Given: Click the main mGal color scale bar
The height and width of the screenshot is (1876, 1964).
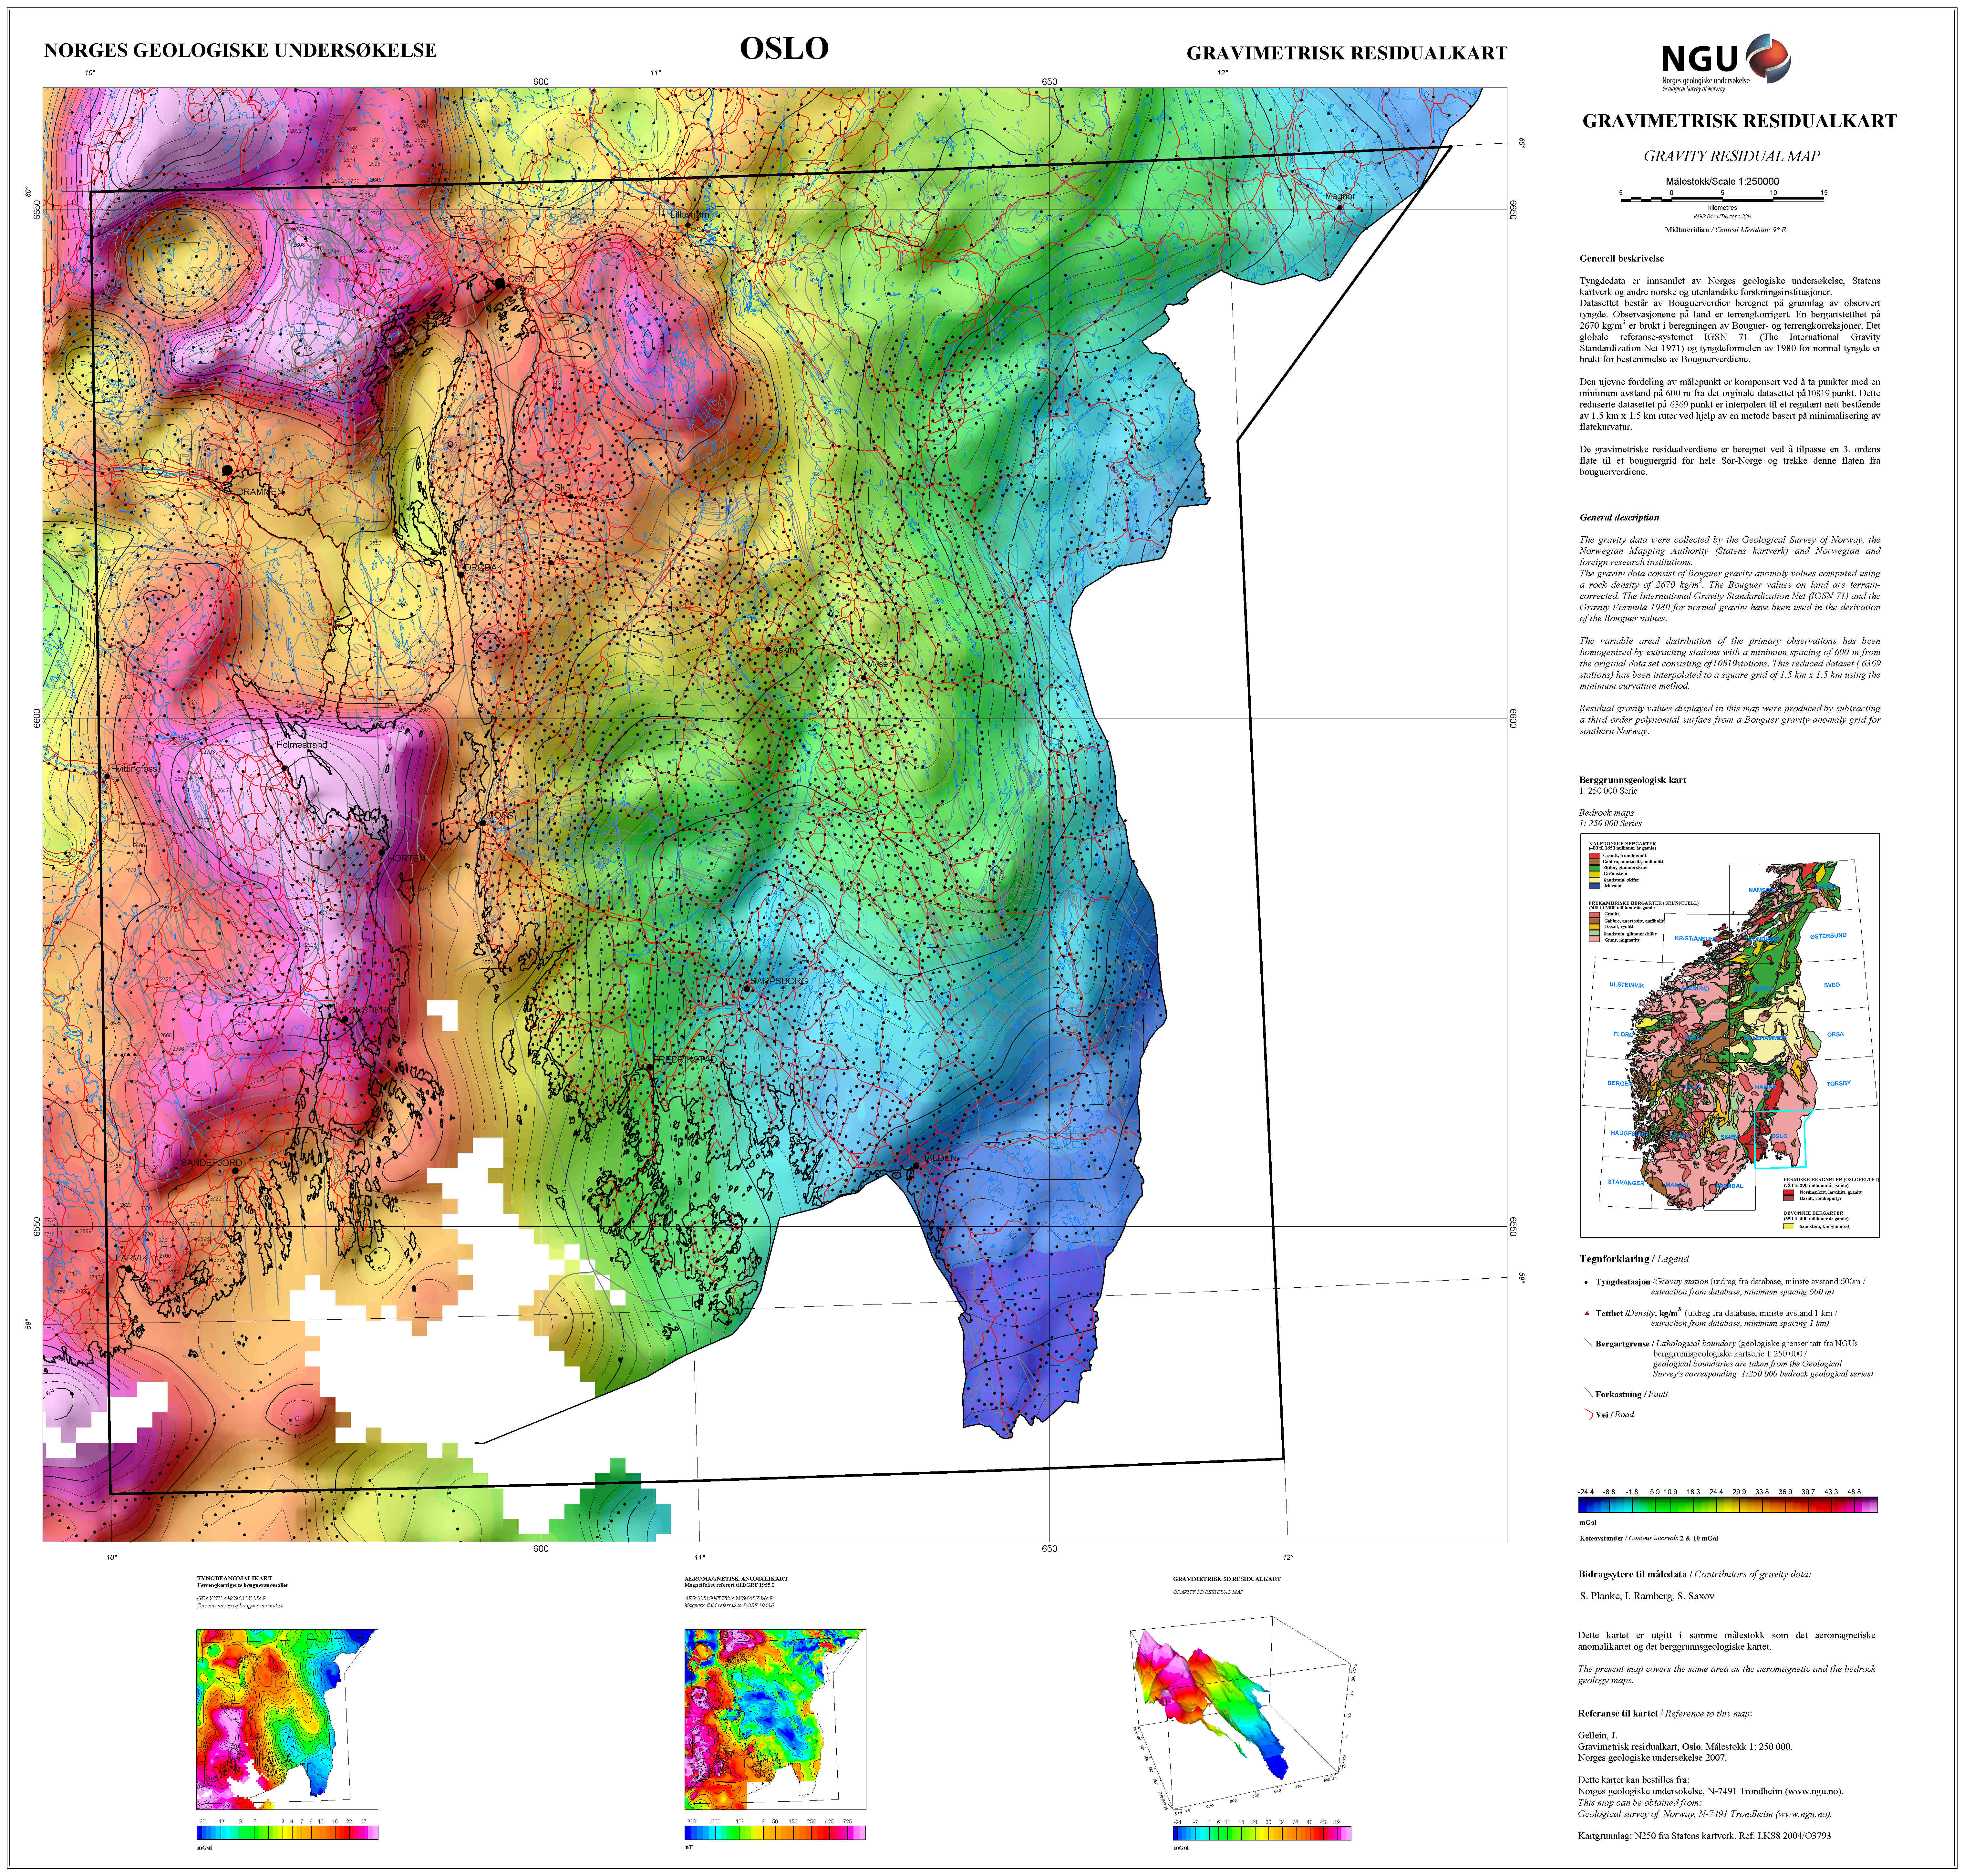Looking at the screenshot, I should 1728,1505.
